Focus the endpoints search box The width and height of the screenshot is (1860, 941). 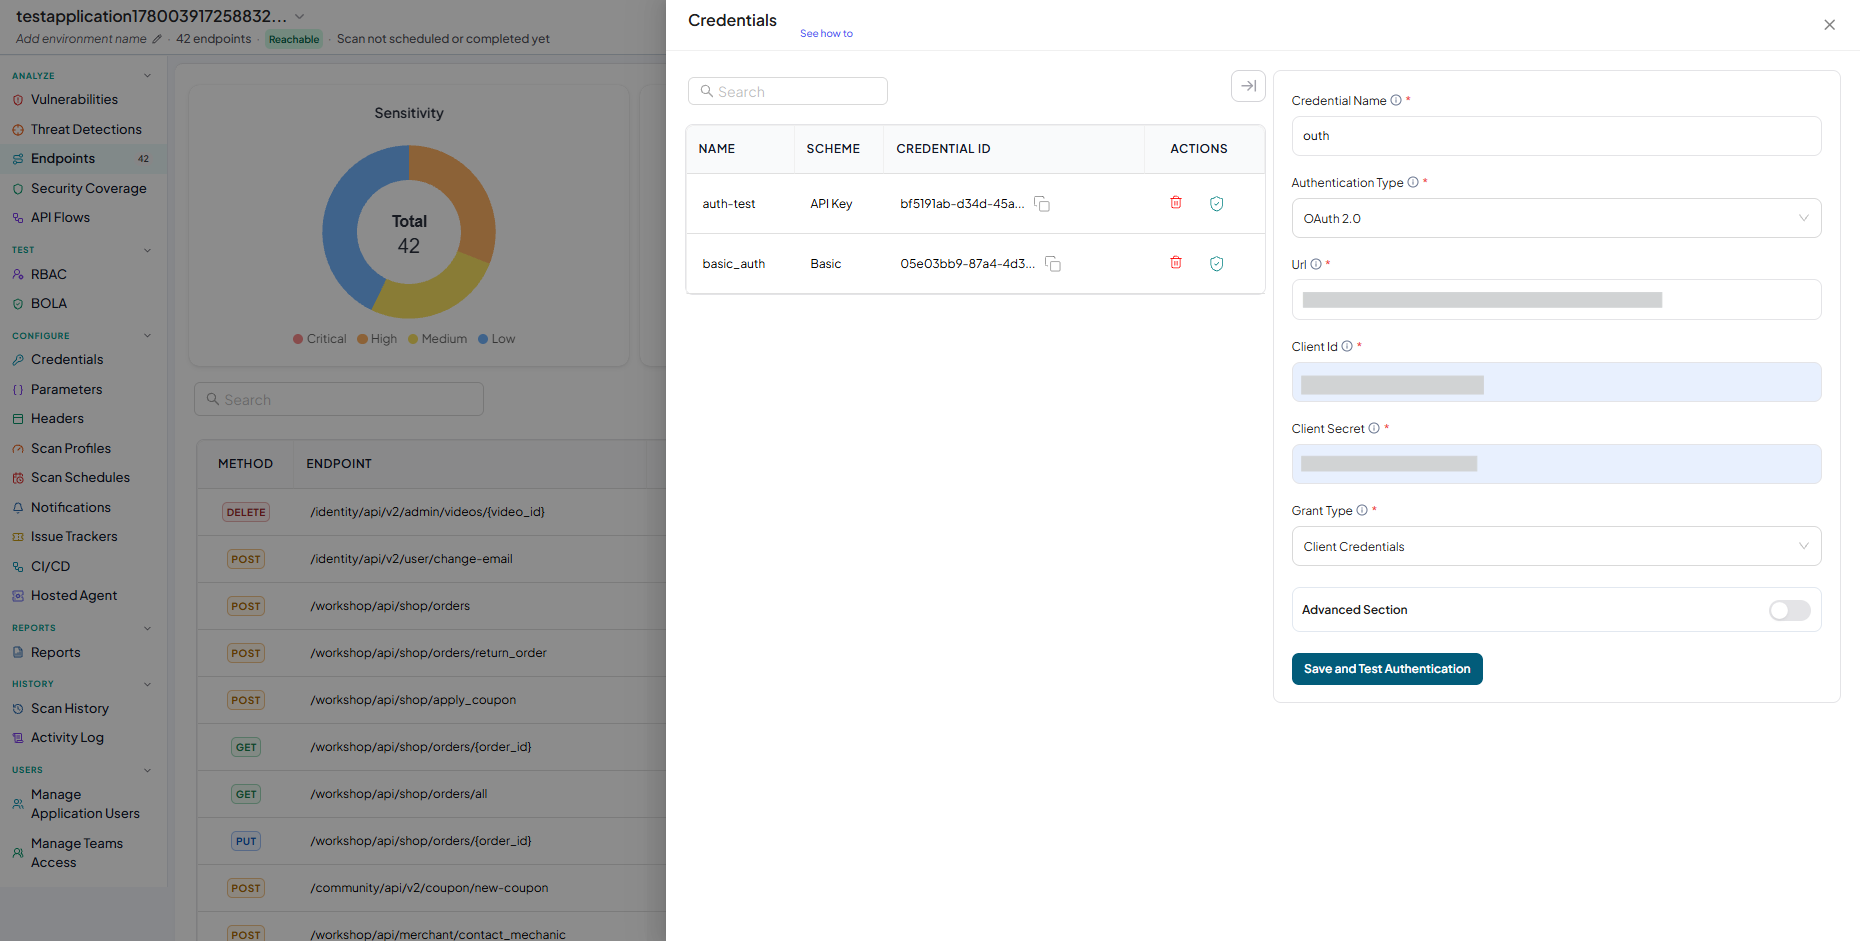click(339, 399)
